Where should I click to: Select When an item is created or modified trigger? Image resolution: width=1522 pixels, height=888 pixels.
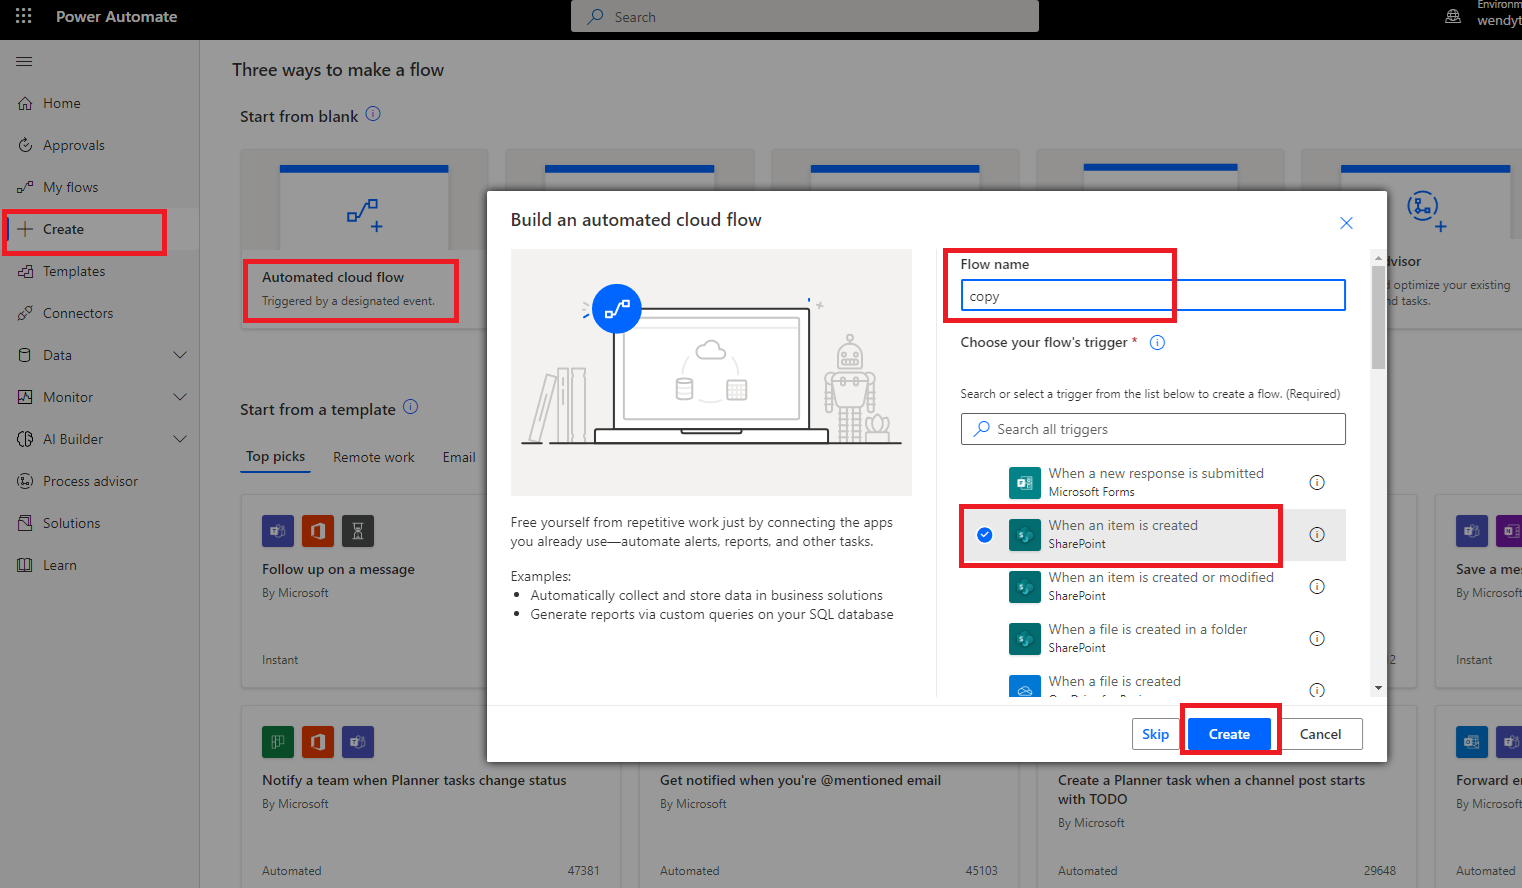click(1153, 586)
